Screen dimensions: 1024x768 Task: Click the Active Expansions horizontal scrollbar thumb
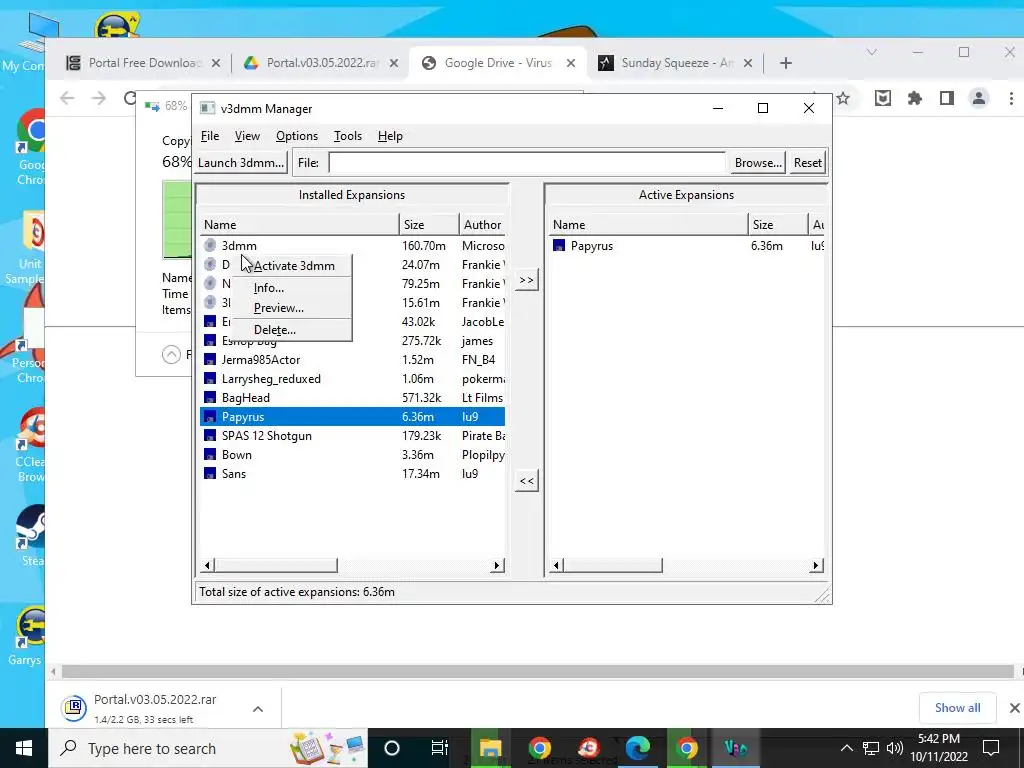[613, 566]
